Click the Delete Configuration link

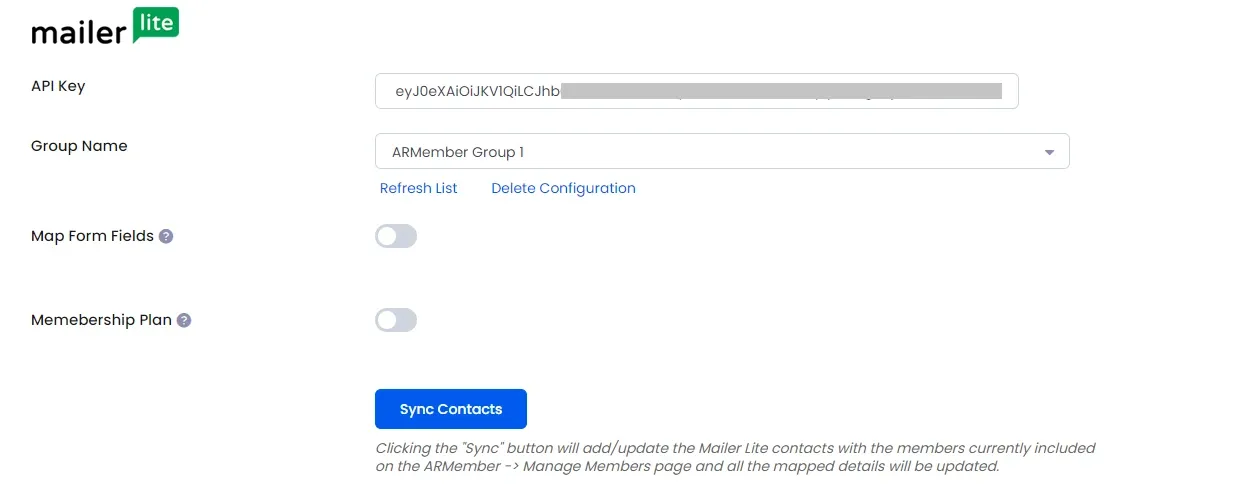coord(563,188)
